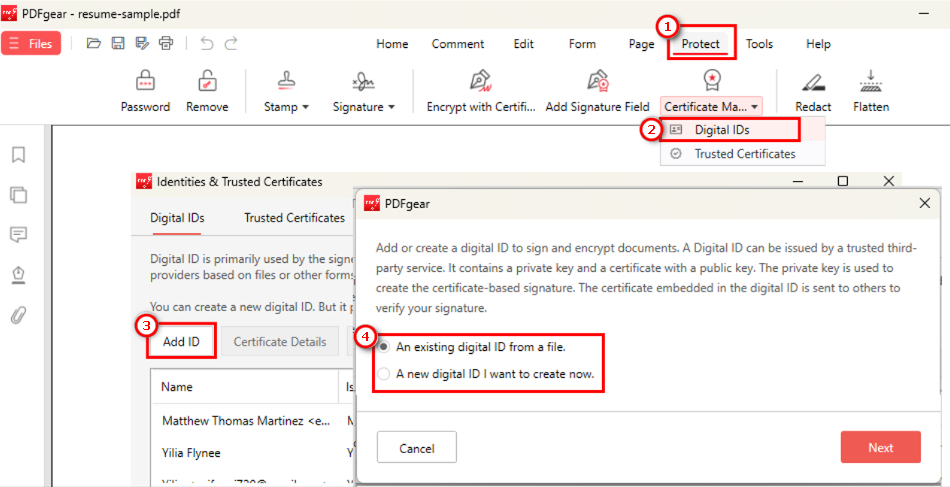Minimize the Identities & Trusted Certificates window

(x=798, y=181)
